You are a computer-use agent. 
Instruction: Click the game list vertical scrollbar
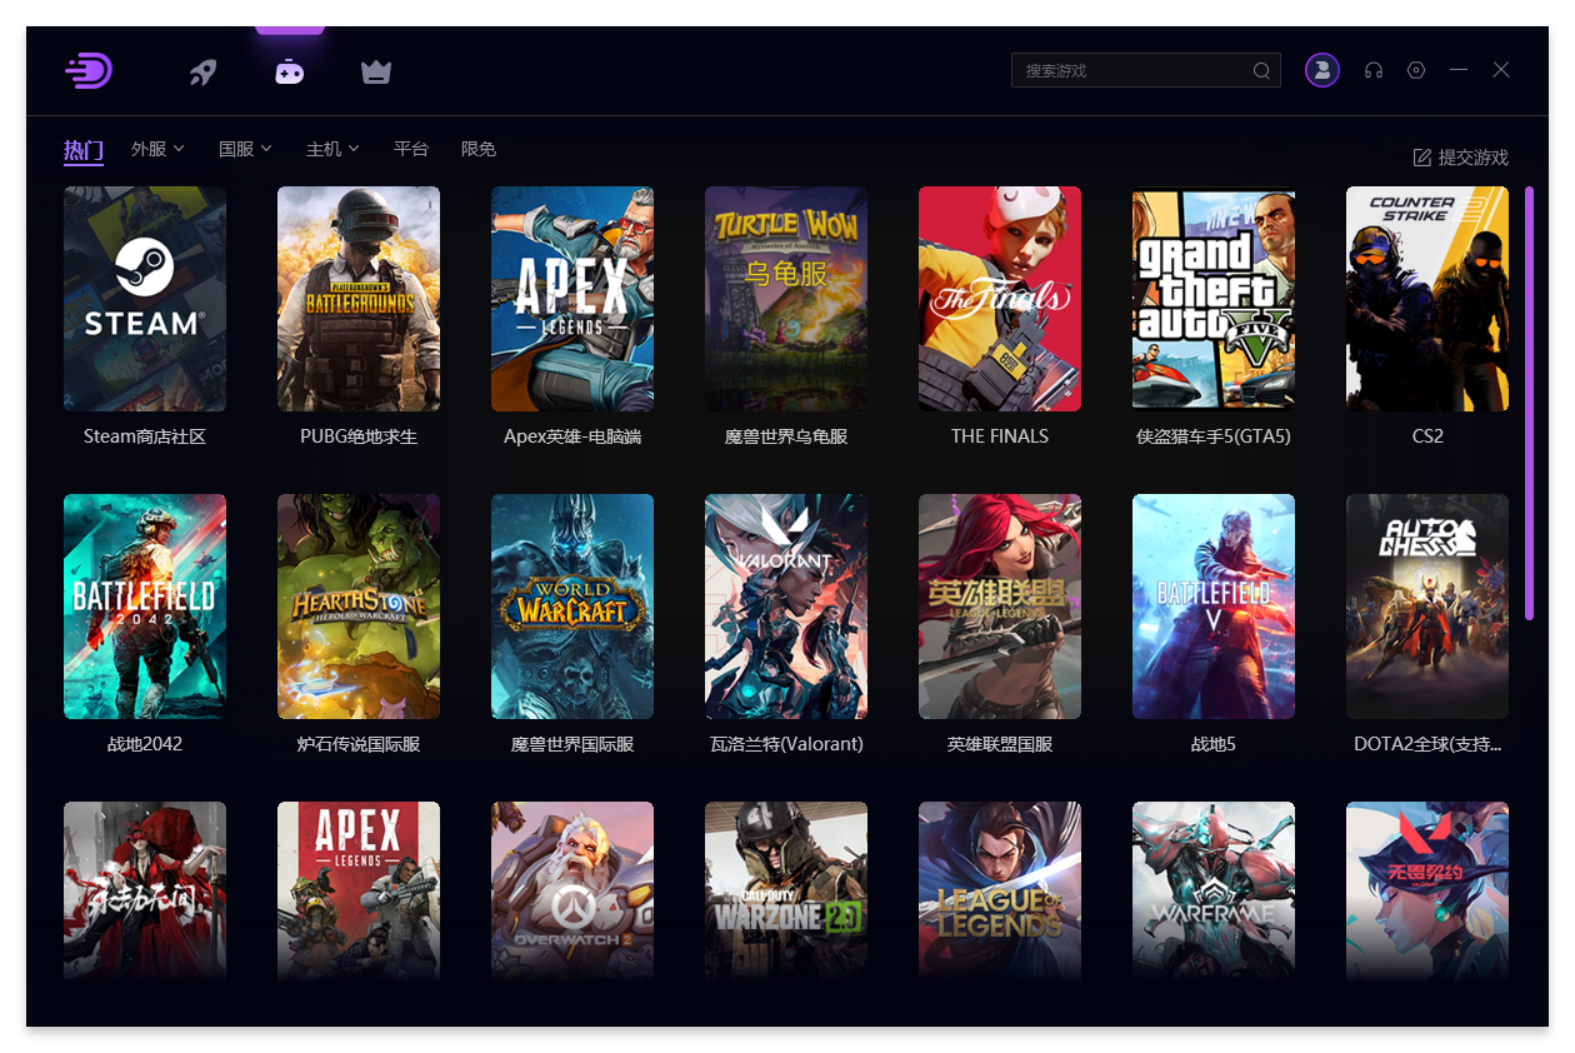point(1529,403)
